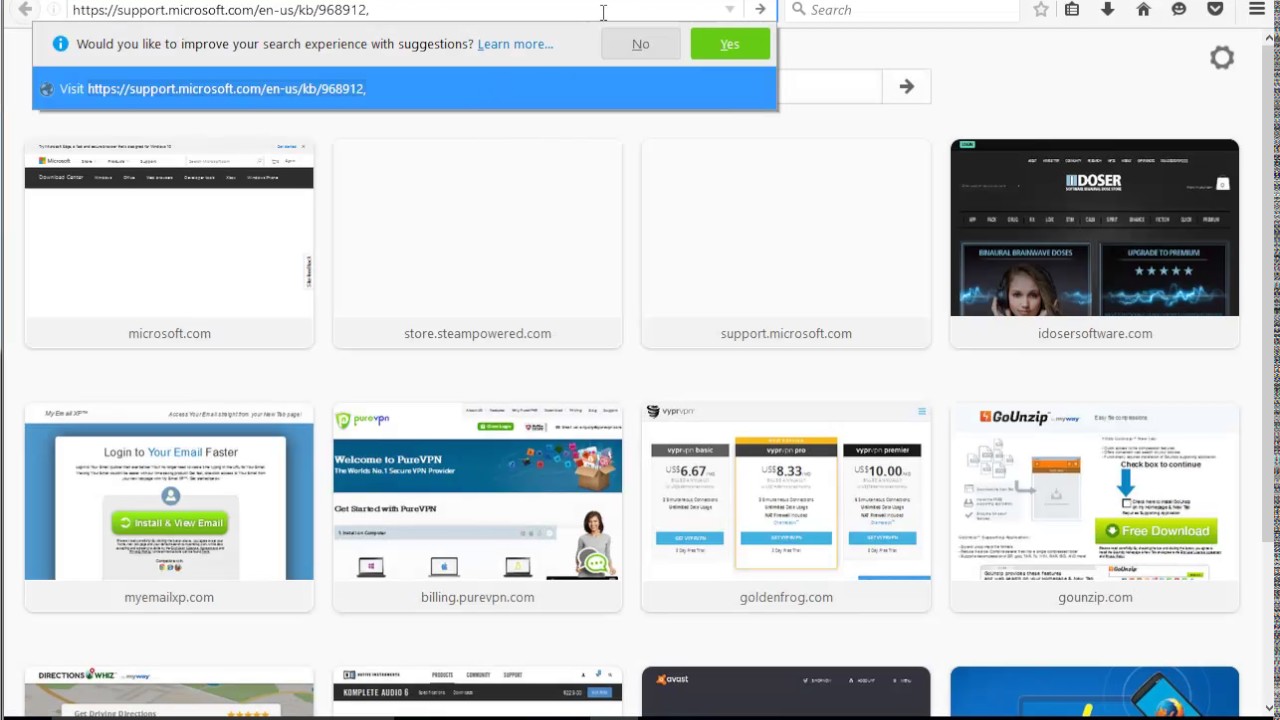
Task: Click the myemailxp.com label
Action: (169, 597)
